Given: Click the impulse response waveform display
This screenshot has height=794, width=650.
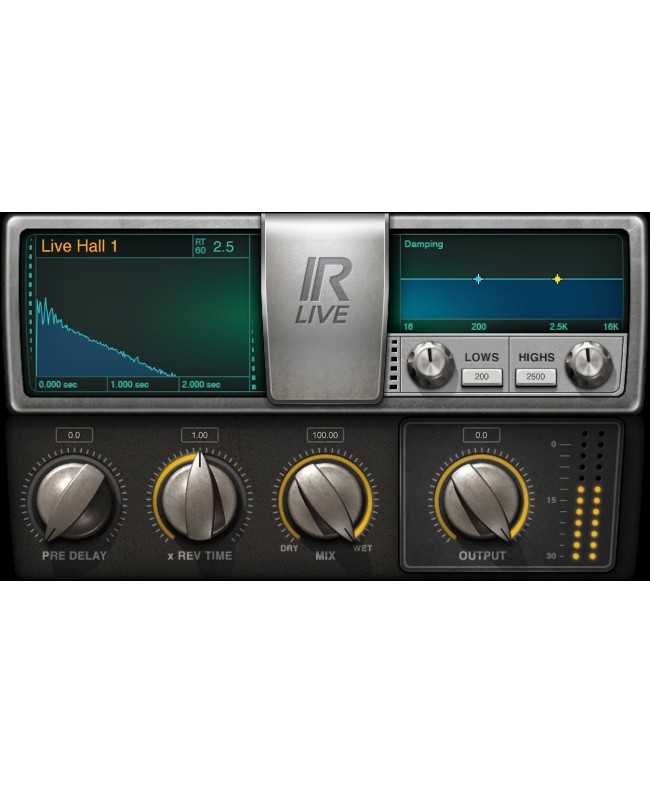Looking at the screenshot, I should point(143,318).
